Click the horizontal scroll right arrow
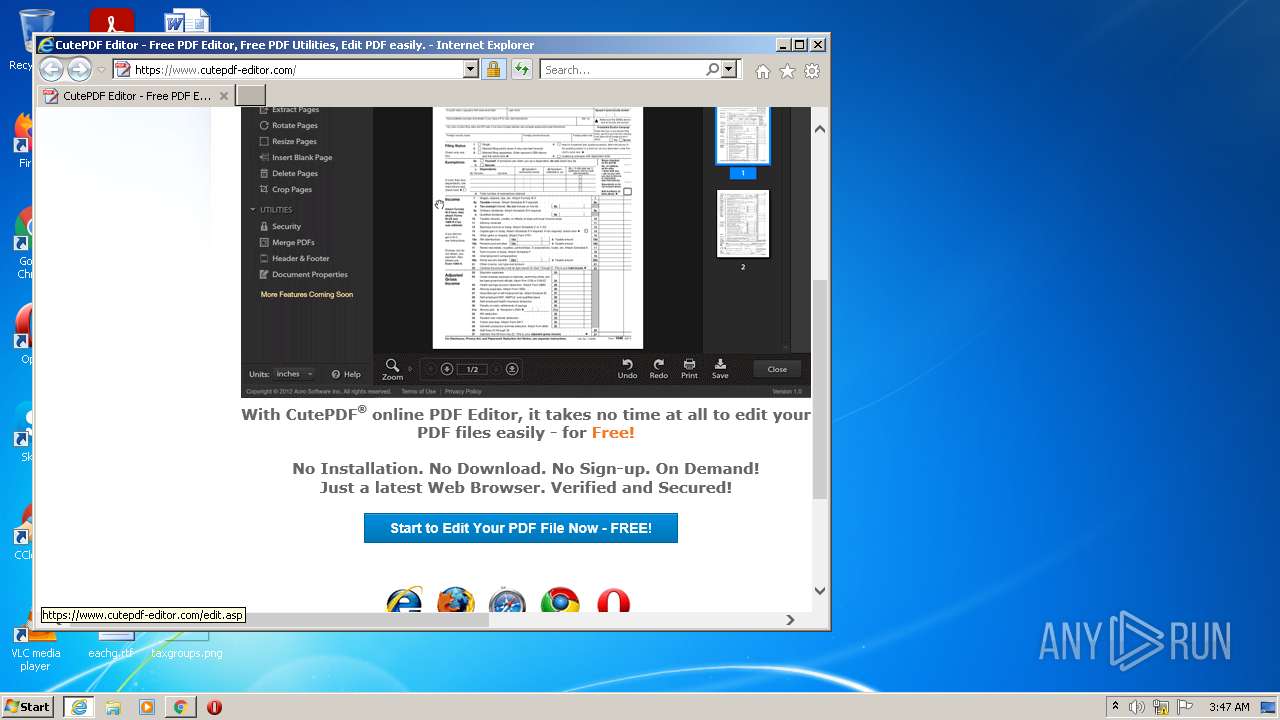Viewport: 1280px width, 720px height. [x=790, y=620]
